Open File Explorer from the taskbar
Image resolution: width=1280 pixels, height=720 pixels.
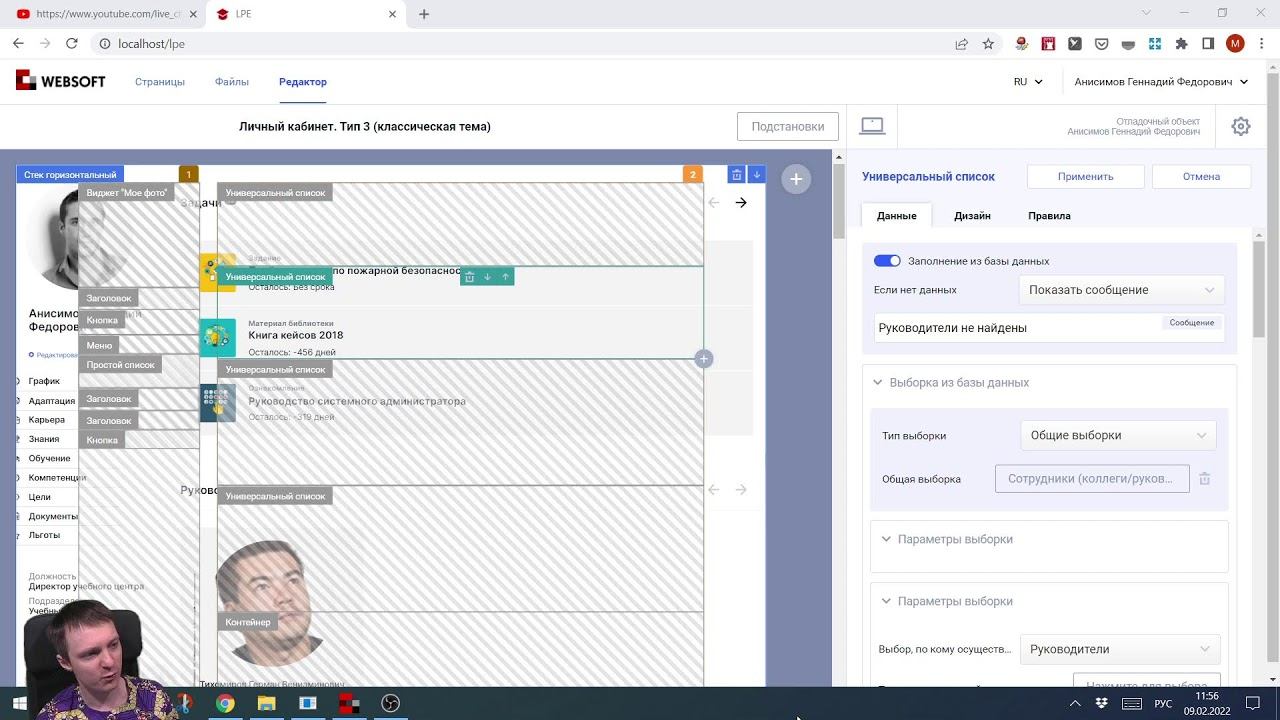266,704
